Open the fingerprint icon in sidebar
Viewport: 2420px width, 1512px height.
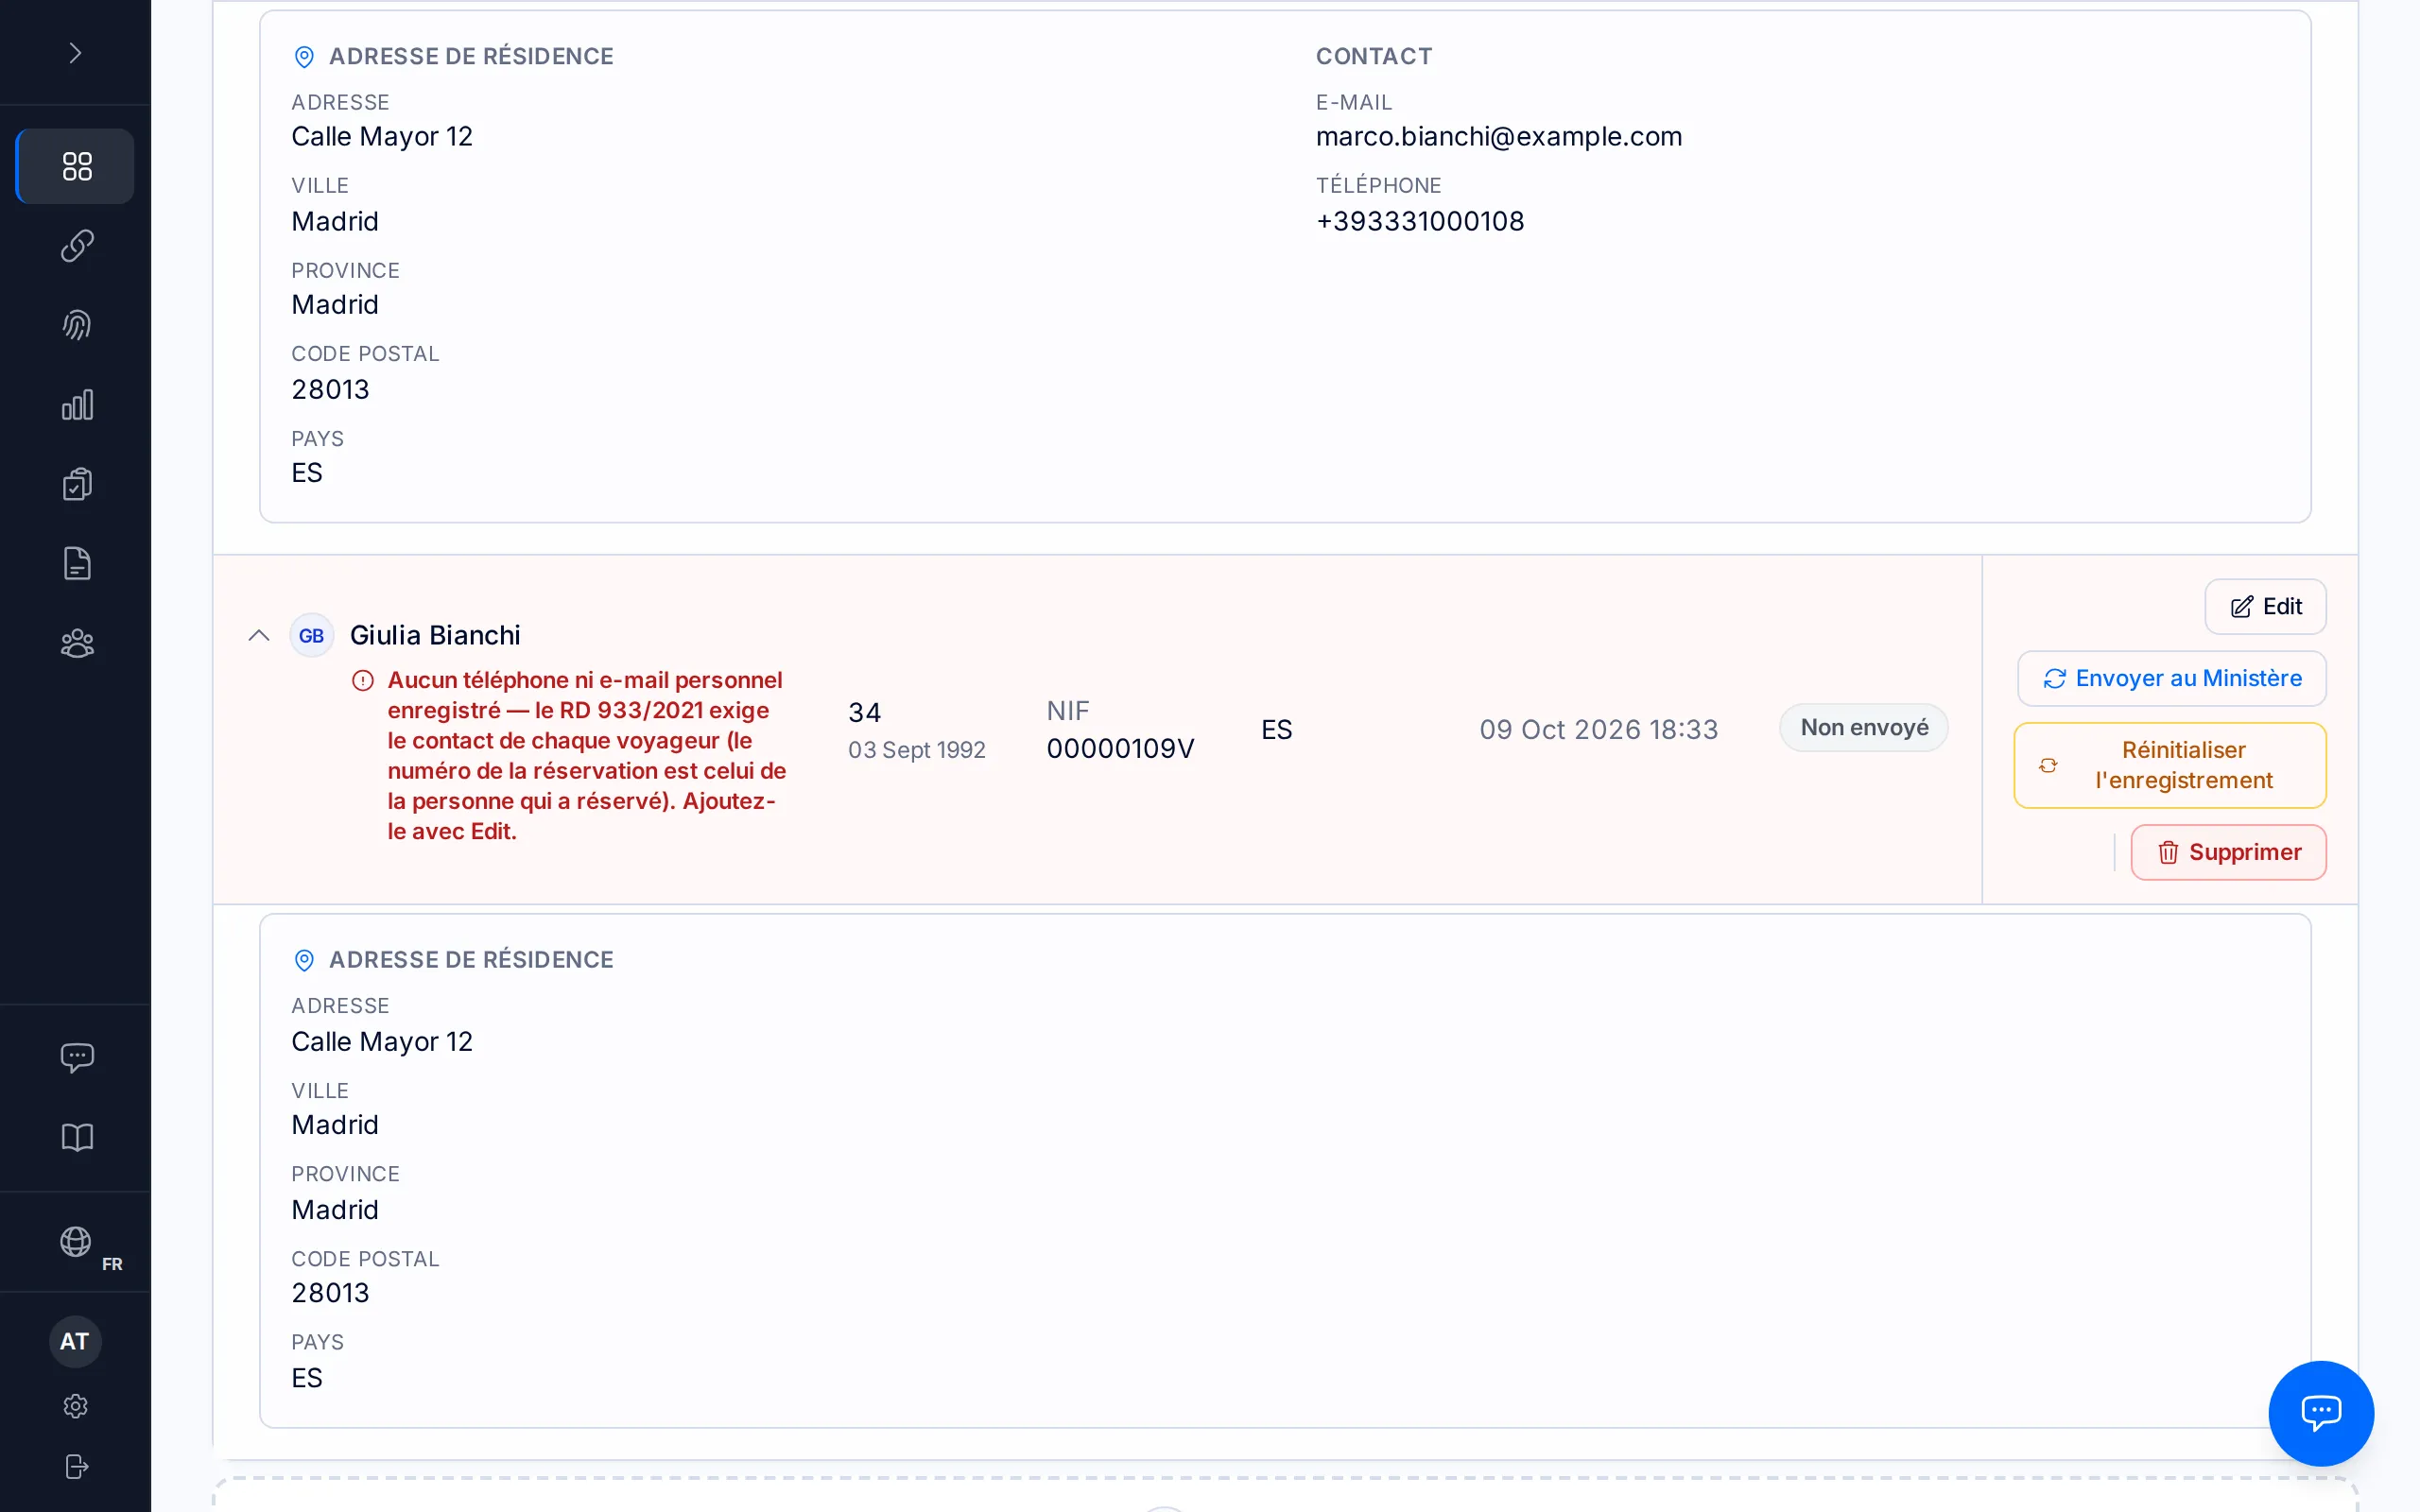77,325
